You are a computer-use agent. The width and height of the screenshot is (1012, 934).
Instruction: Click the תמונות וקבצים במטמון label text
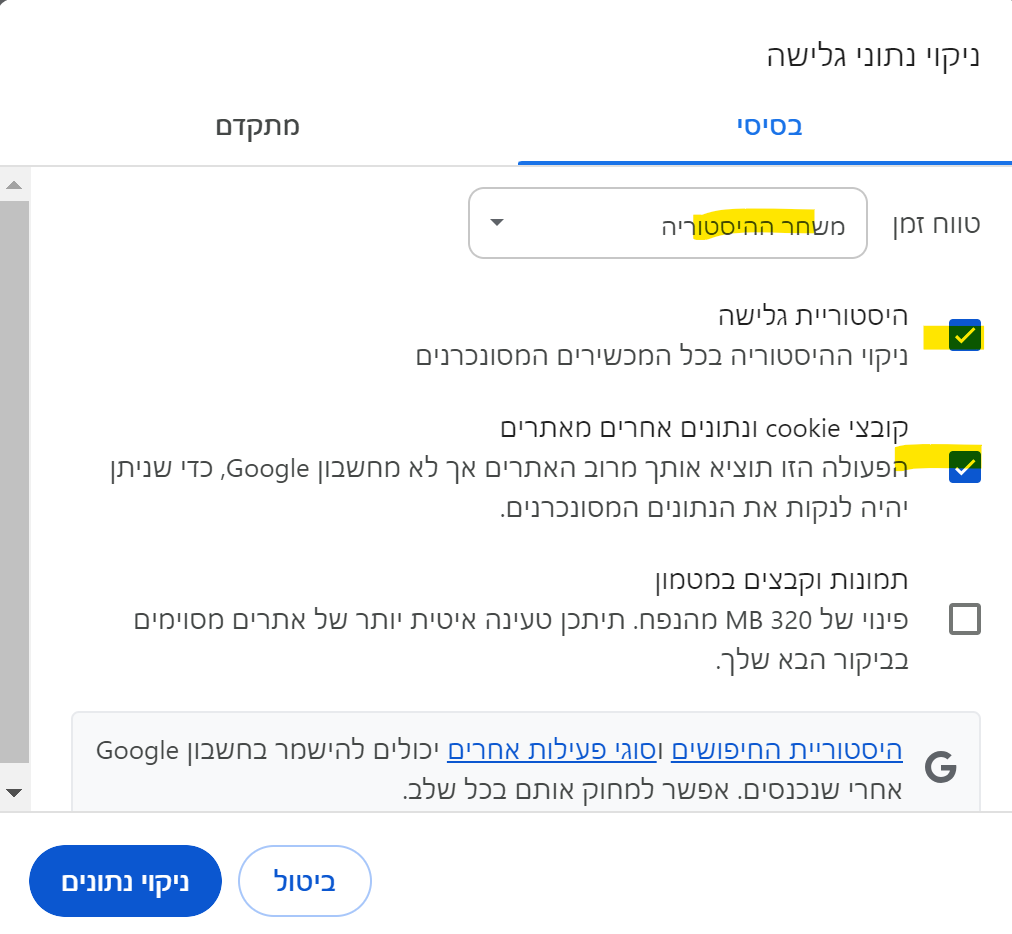click(781, 580)
